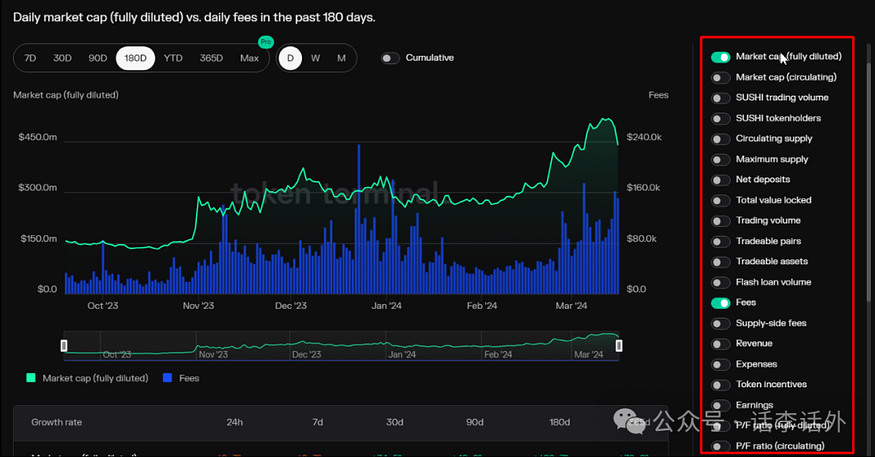Viewport: 875px width, 457px height.
Task: Enable Net deposits metric
Action: (x=720, y=180)
